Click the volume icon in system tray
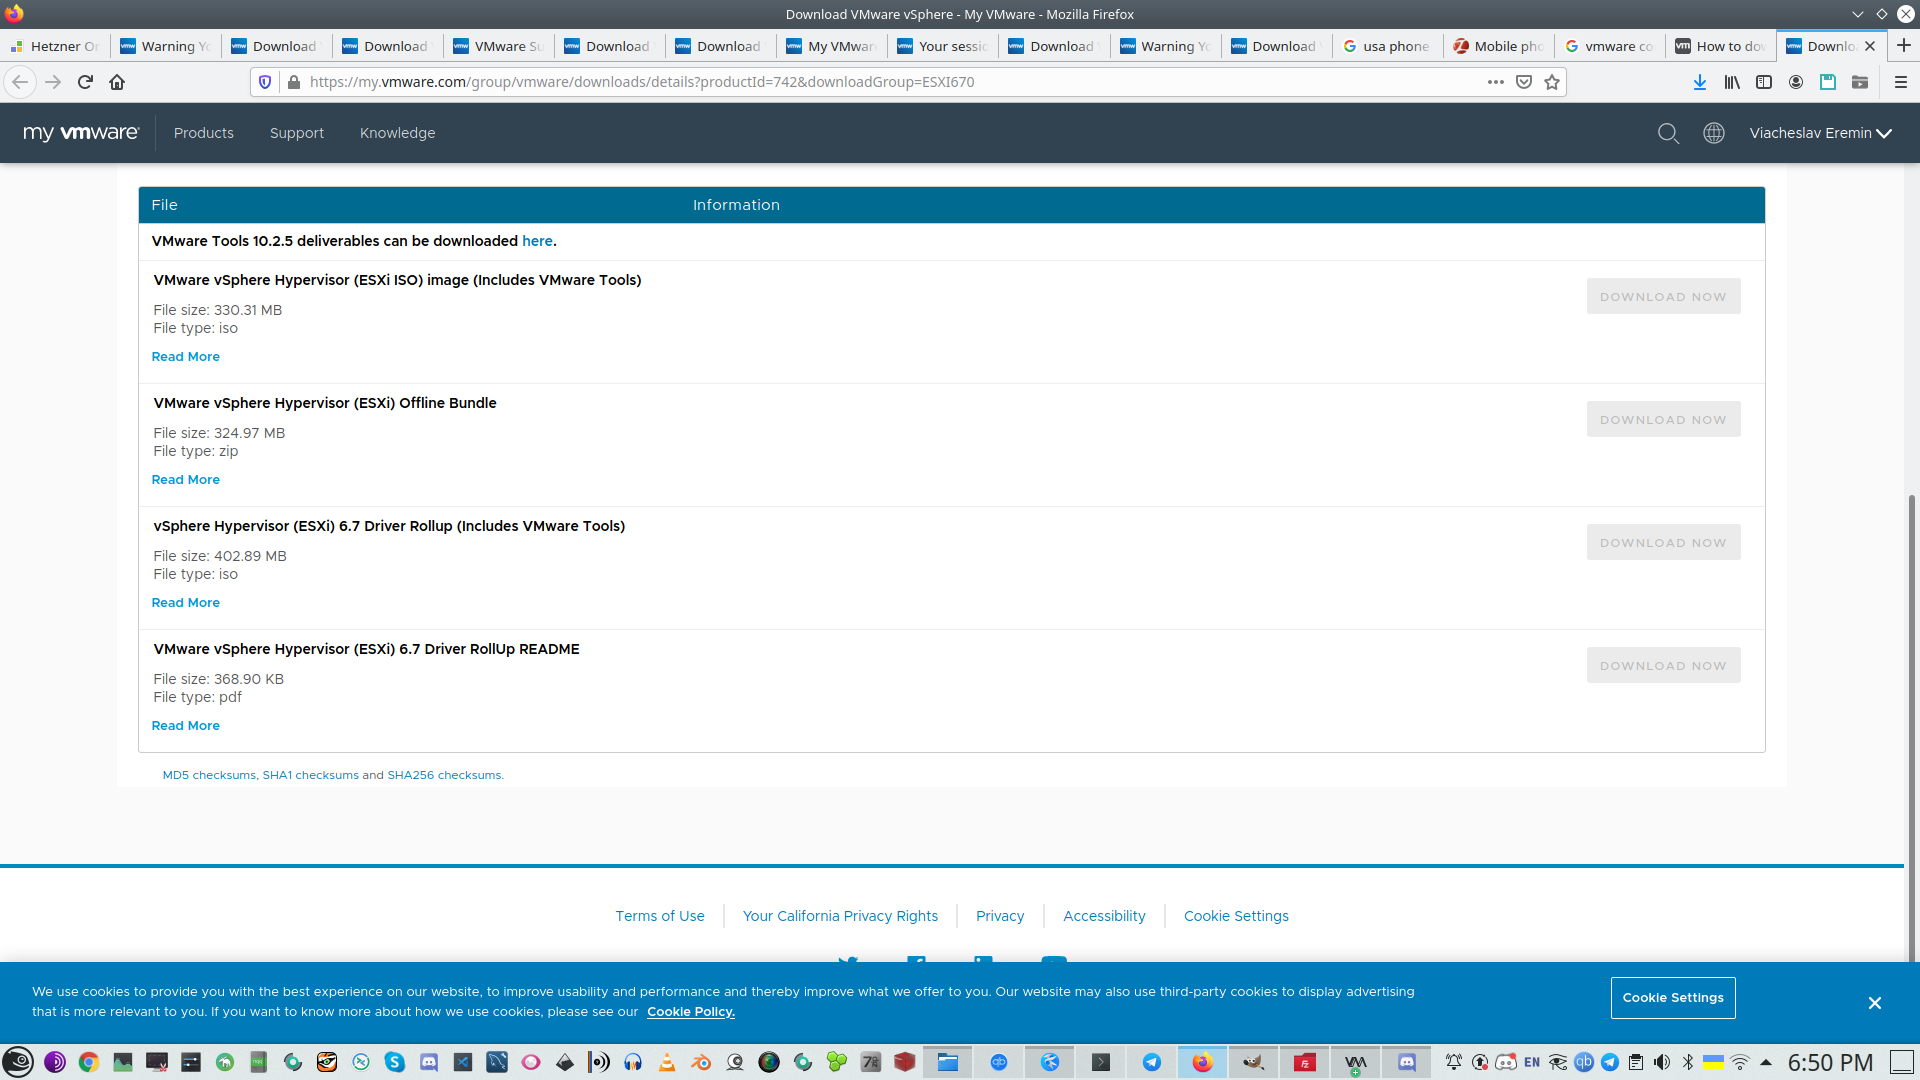Screen dimensions: 1920x1080 coord(1662,1062)
